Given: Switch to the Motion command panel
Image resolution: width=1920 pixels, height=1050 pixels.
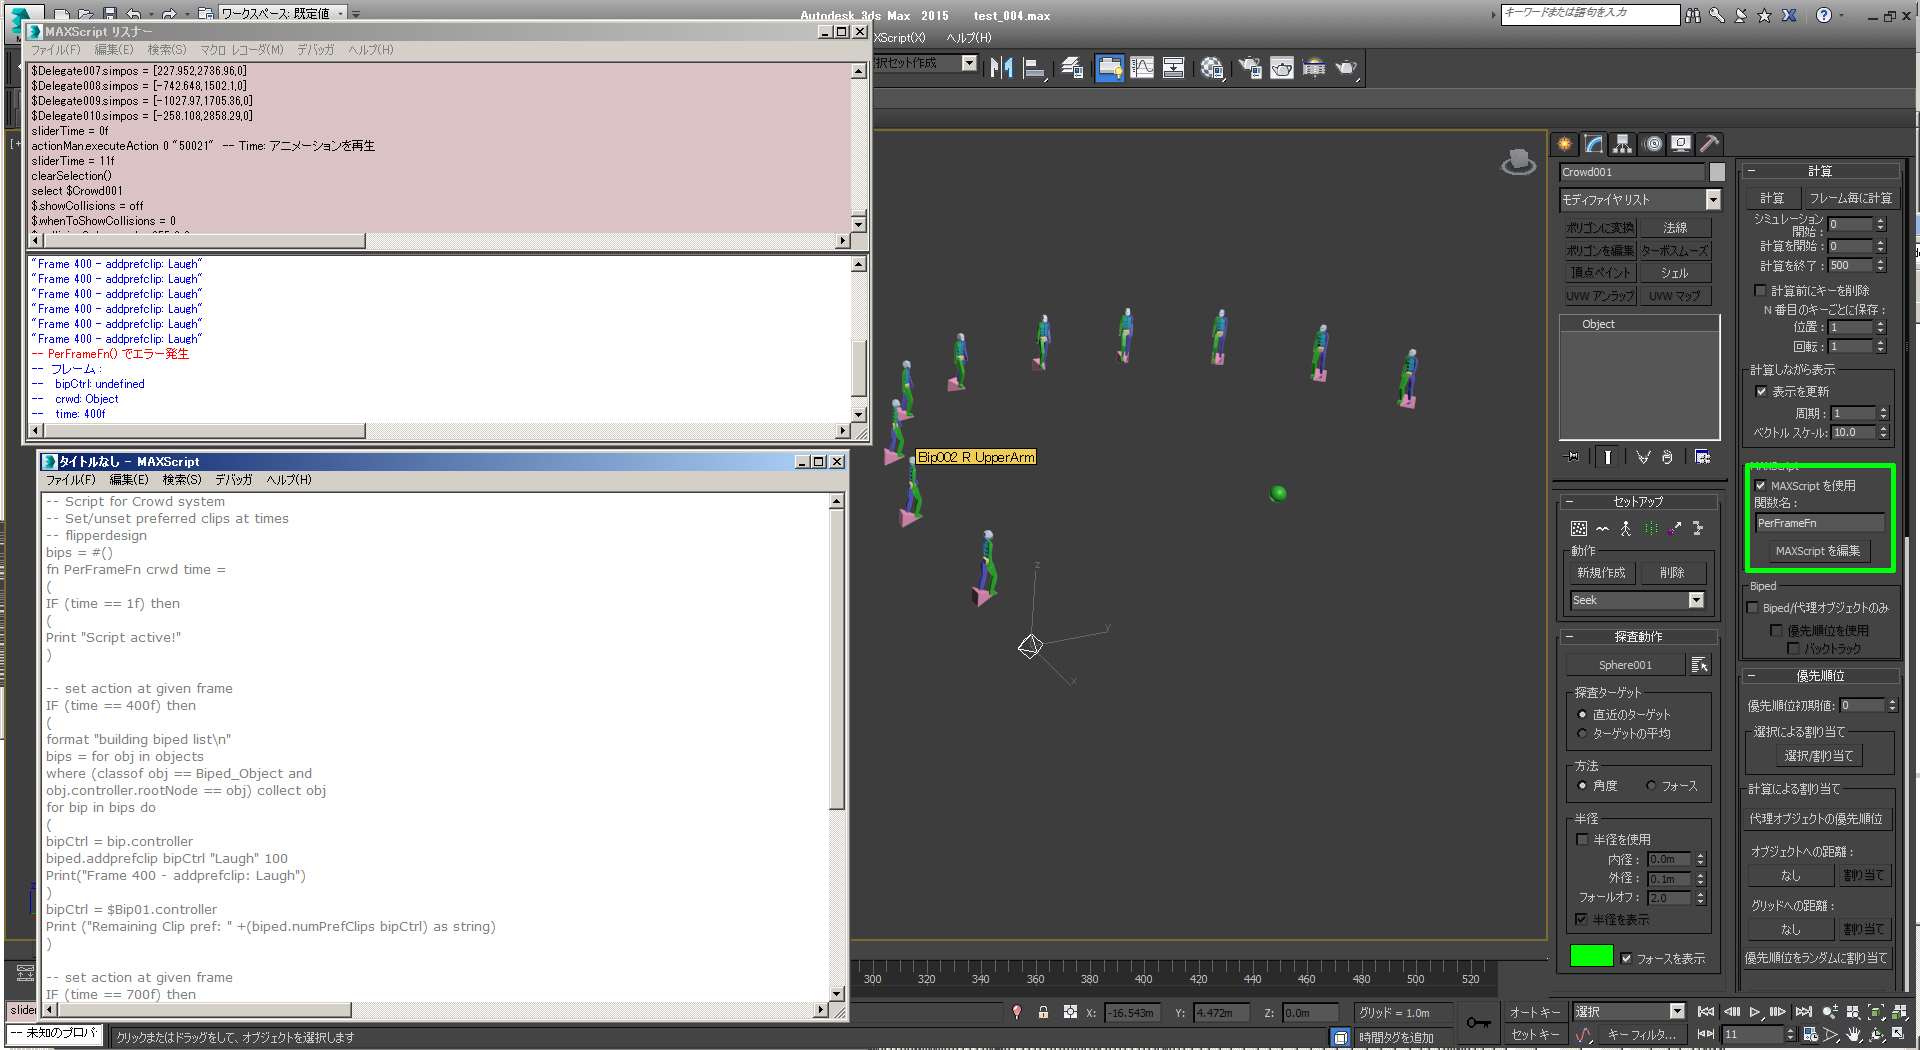Looking at the screenshot, I should pyautogui.click(x=1653, y=144).
